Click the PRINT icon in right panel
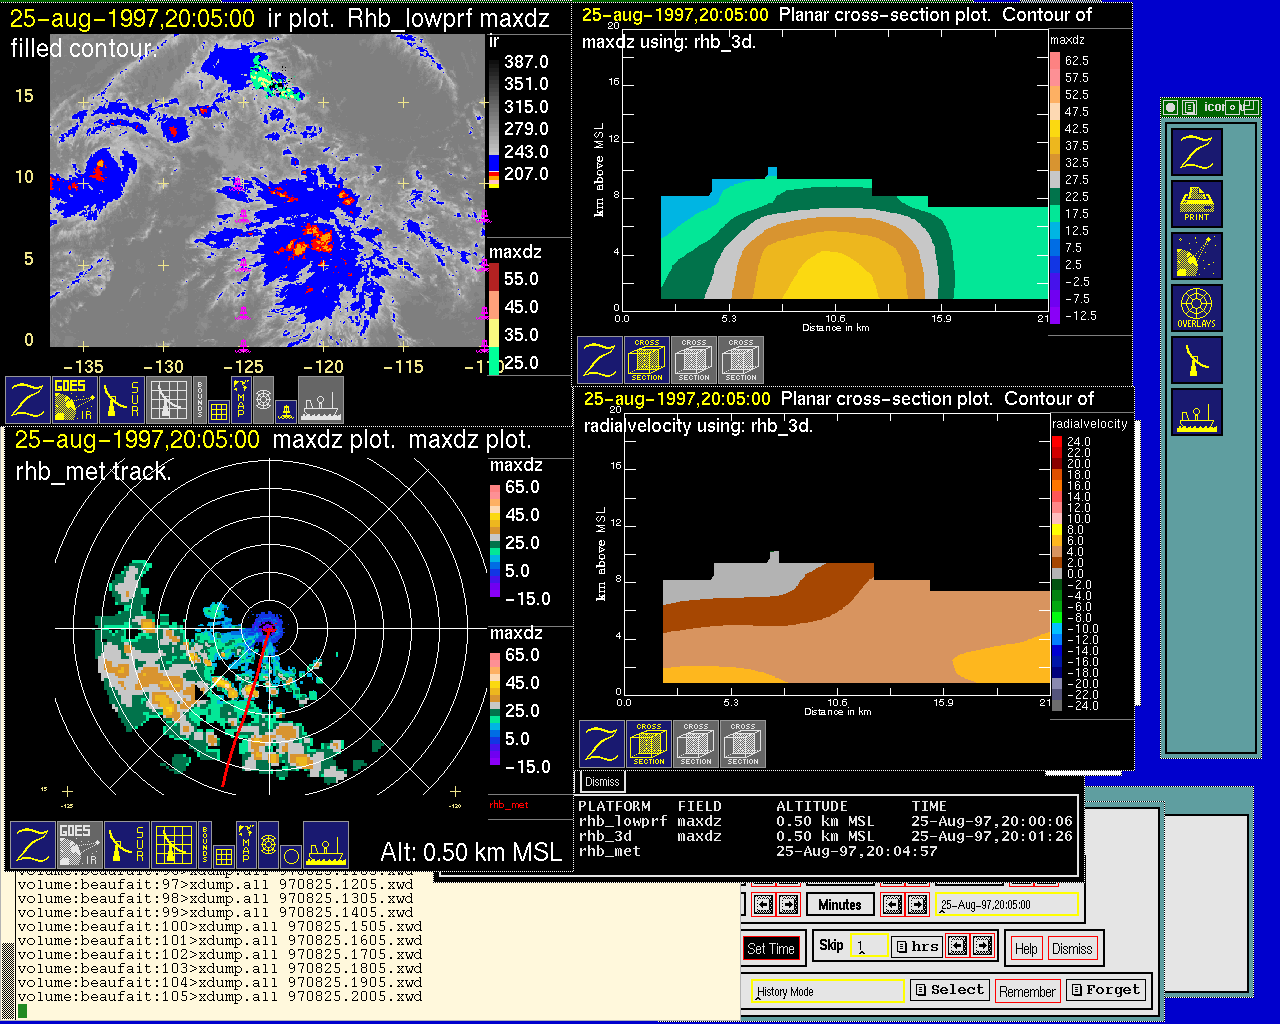The height and width of the screenshot is (1024, 1280). click(1196, 204)
